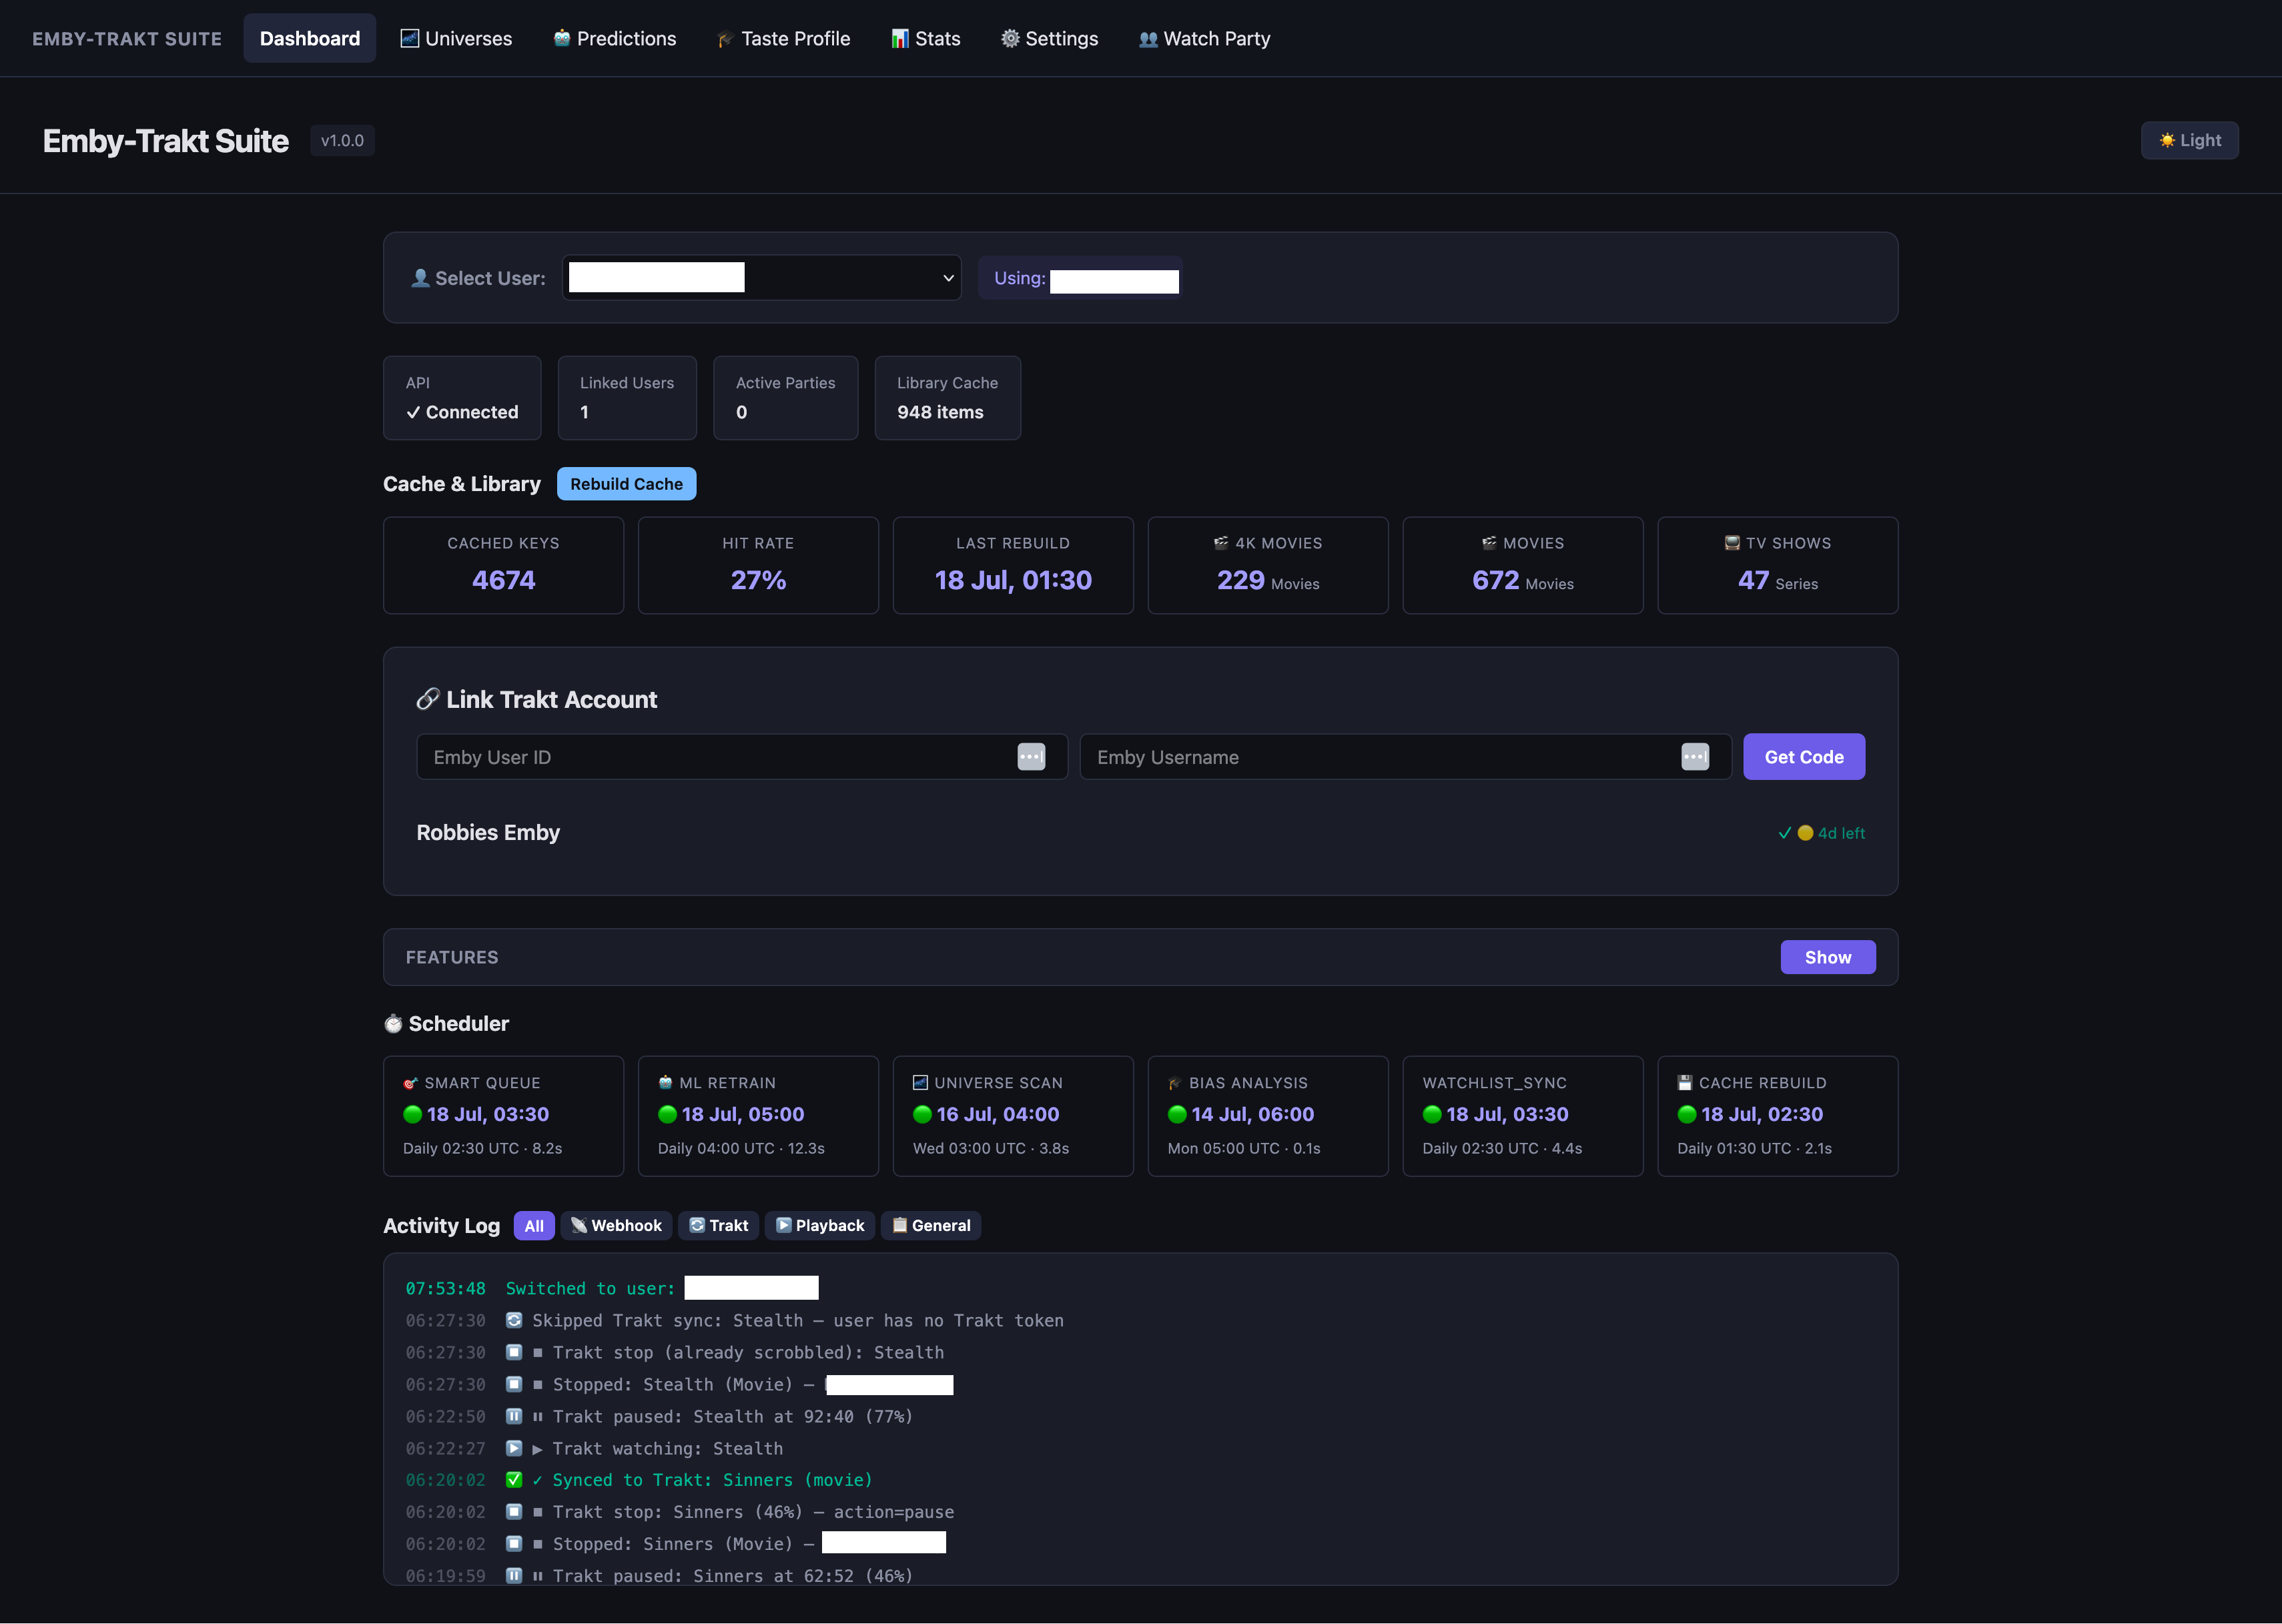Viewport: 2282px width, 1624px height.
Task: Click the Scheduler stopwatch icon
Action: click(394, 1023)
